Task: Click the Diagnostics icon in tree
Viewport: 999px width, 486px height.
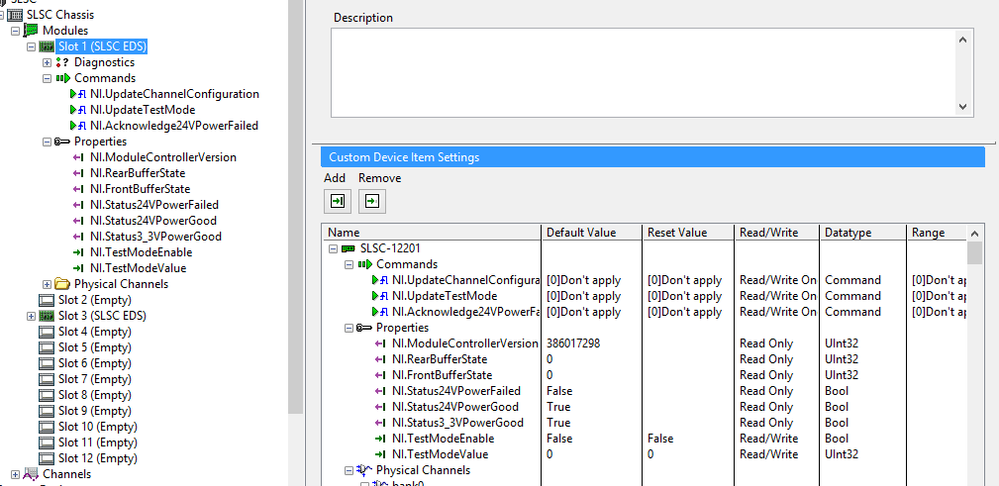Action: point(63,62)
